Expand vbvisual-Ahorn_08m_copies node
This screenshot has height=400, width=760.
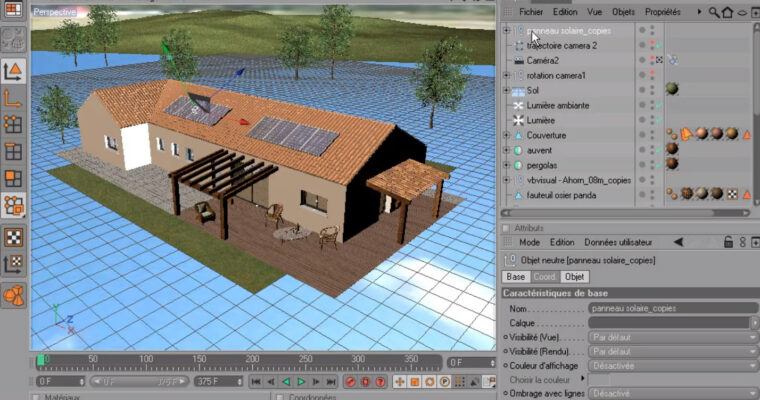point(507,180)
